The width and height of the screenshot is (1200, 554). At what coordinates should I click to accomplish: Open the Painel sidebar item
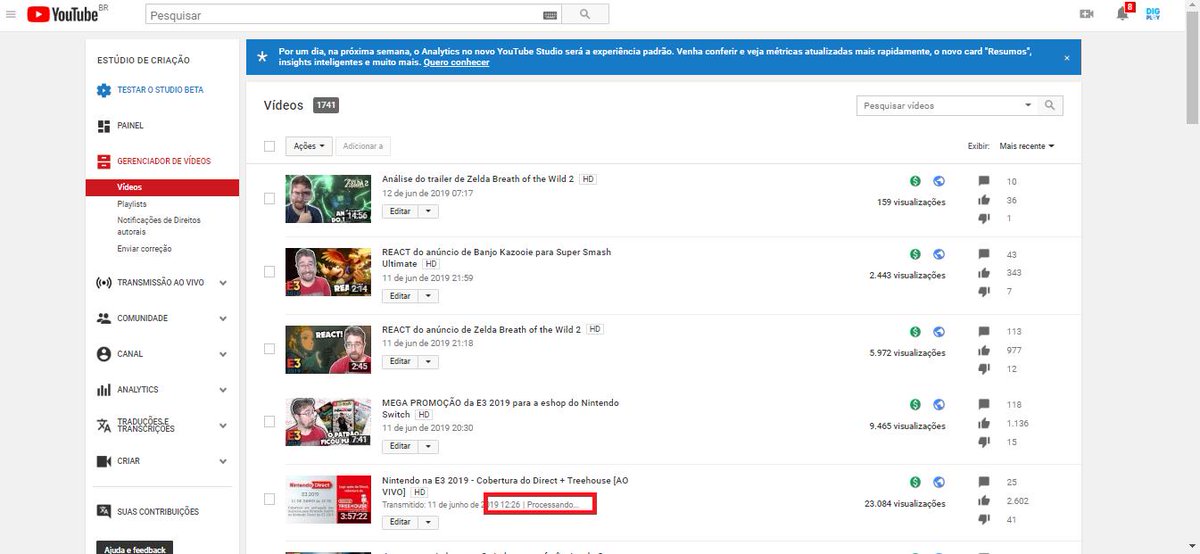(x=130, y=126)
